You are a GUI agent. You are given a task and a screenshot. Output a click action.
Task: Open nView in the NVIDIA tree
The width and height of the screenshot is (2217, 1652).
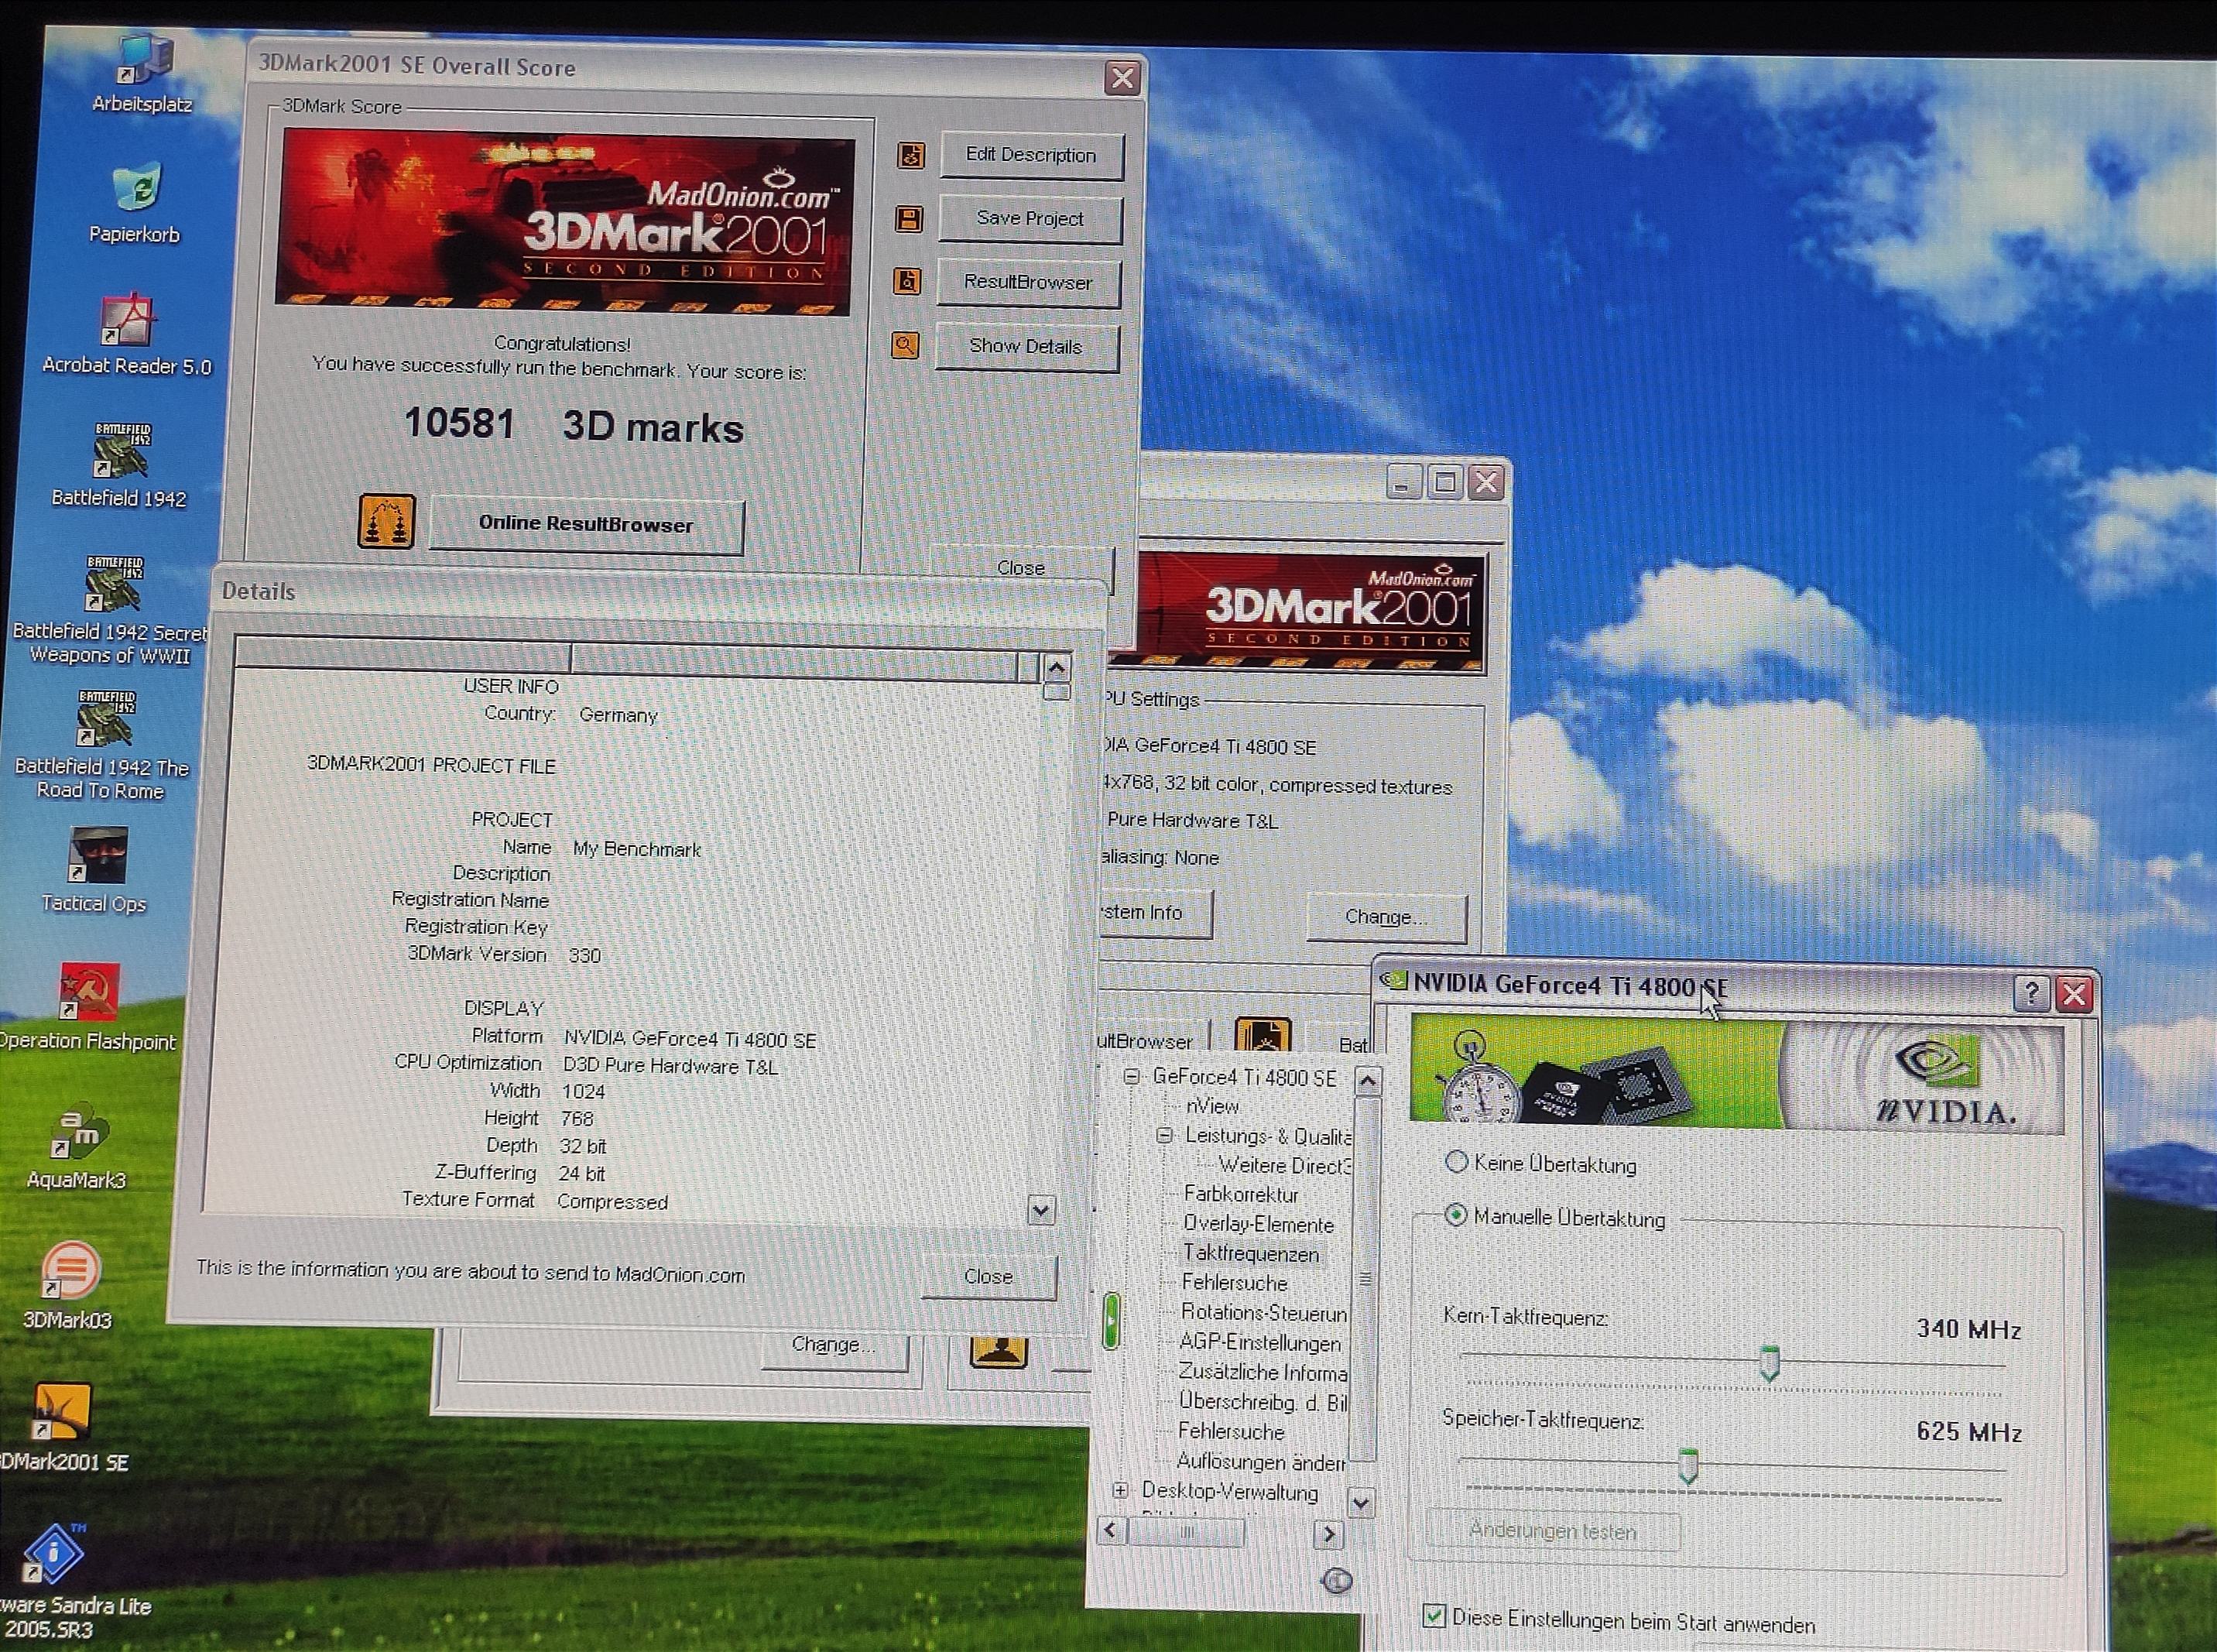[x=1212, y=1106]
